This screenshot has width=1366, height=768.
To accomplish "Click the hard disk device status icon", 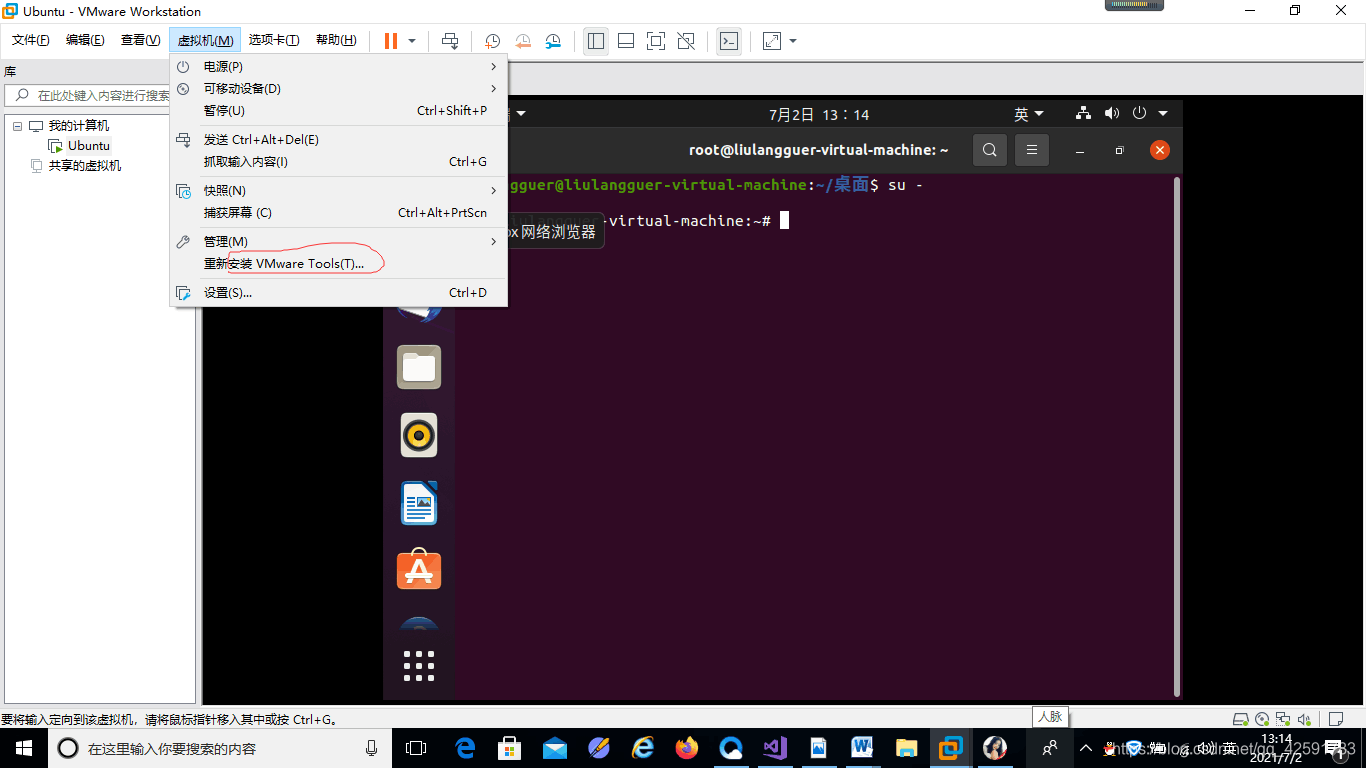I will [x=1240, y=719].
